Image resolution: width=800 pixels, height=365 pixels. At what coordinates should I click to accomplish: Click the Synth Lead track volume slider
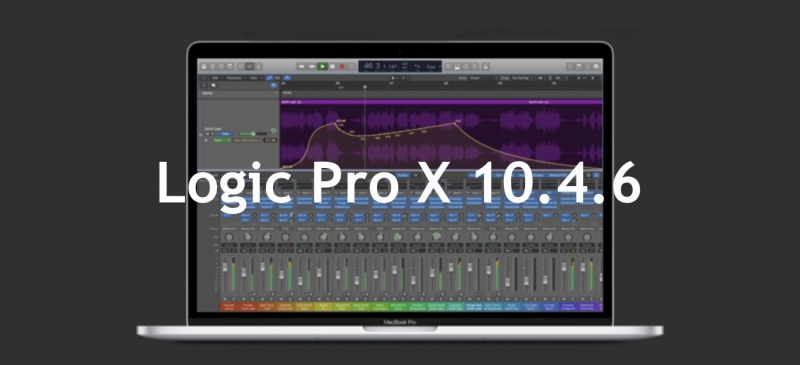(x=253, y=134)
